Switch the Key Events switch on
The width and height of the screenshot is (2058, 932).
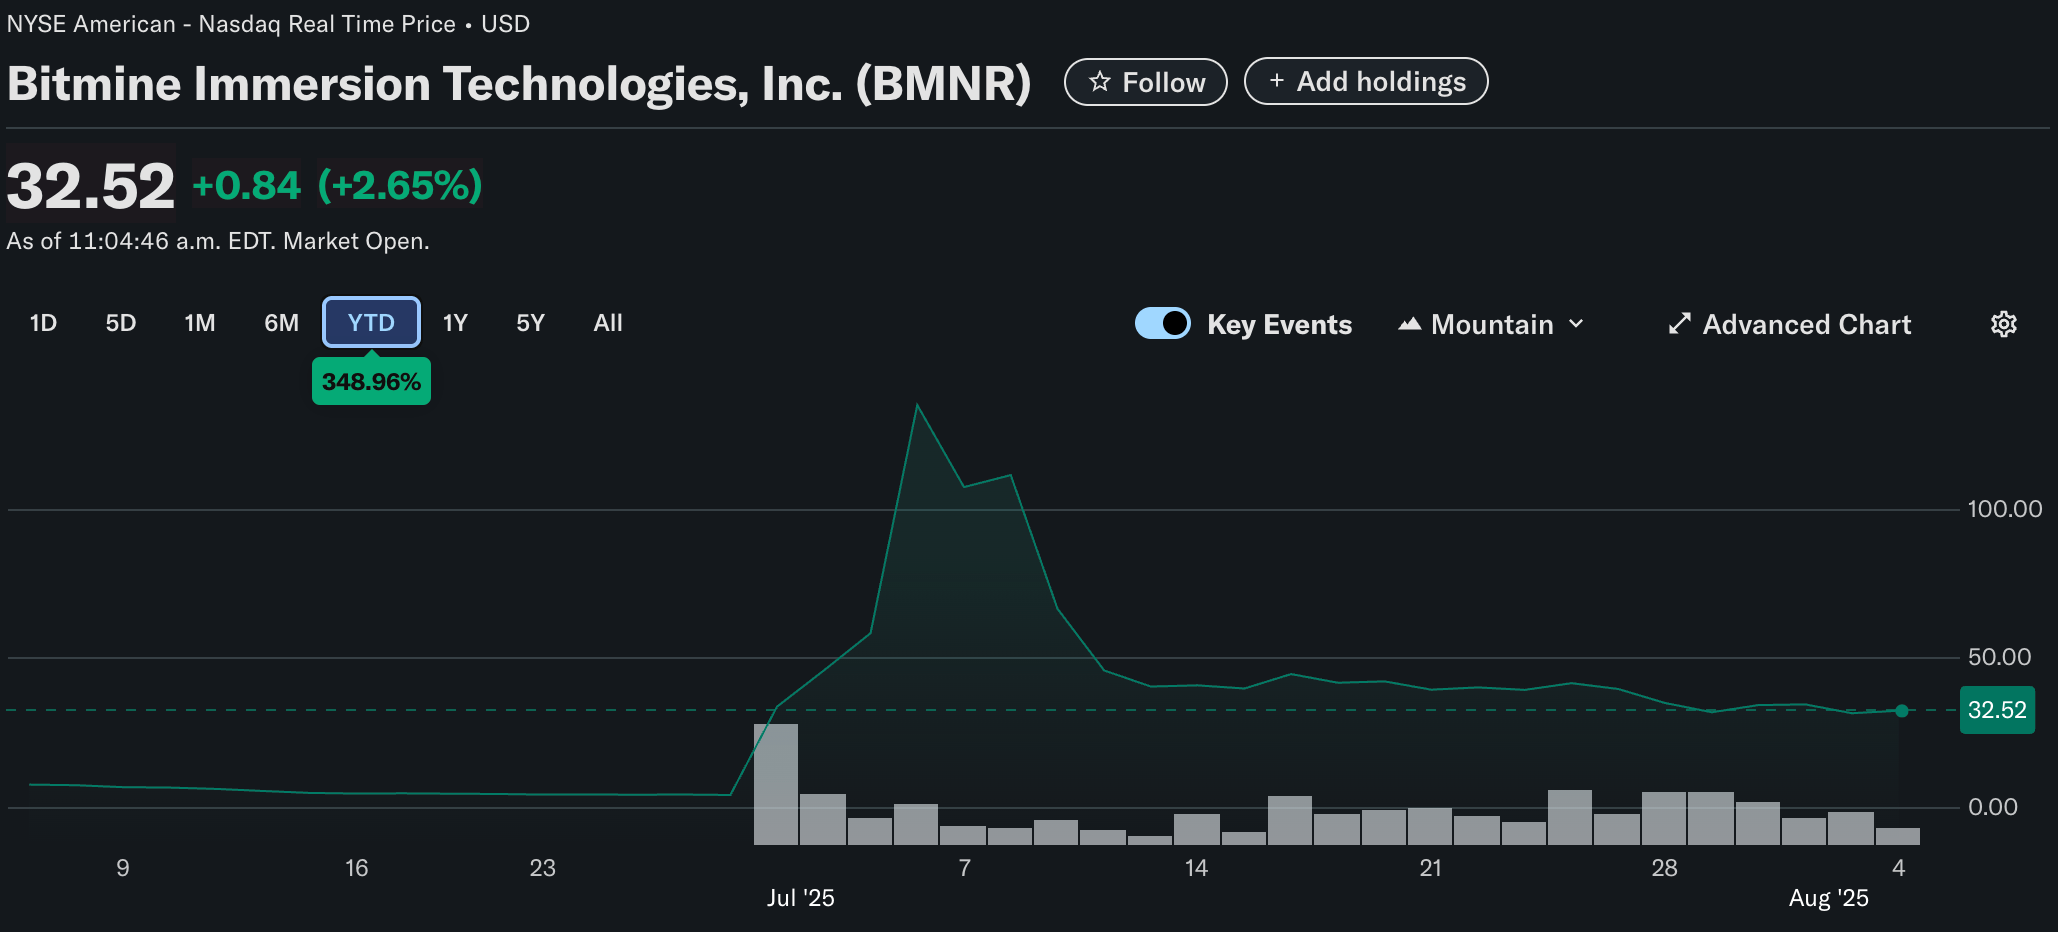(x=1162, y=323)
